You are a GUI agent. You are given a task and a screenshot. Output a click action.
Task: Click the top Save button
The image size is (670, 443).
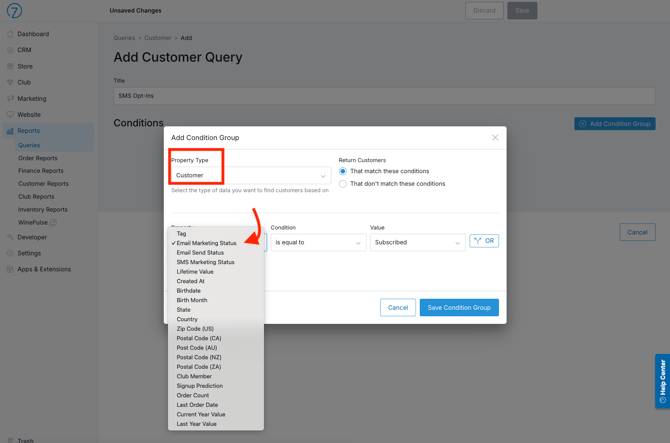click(522, 11)
